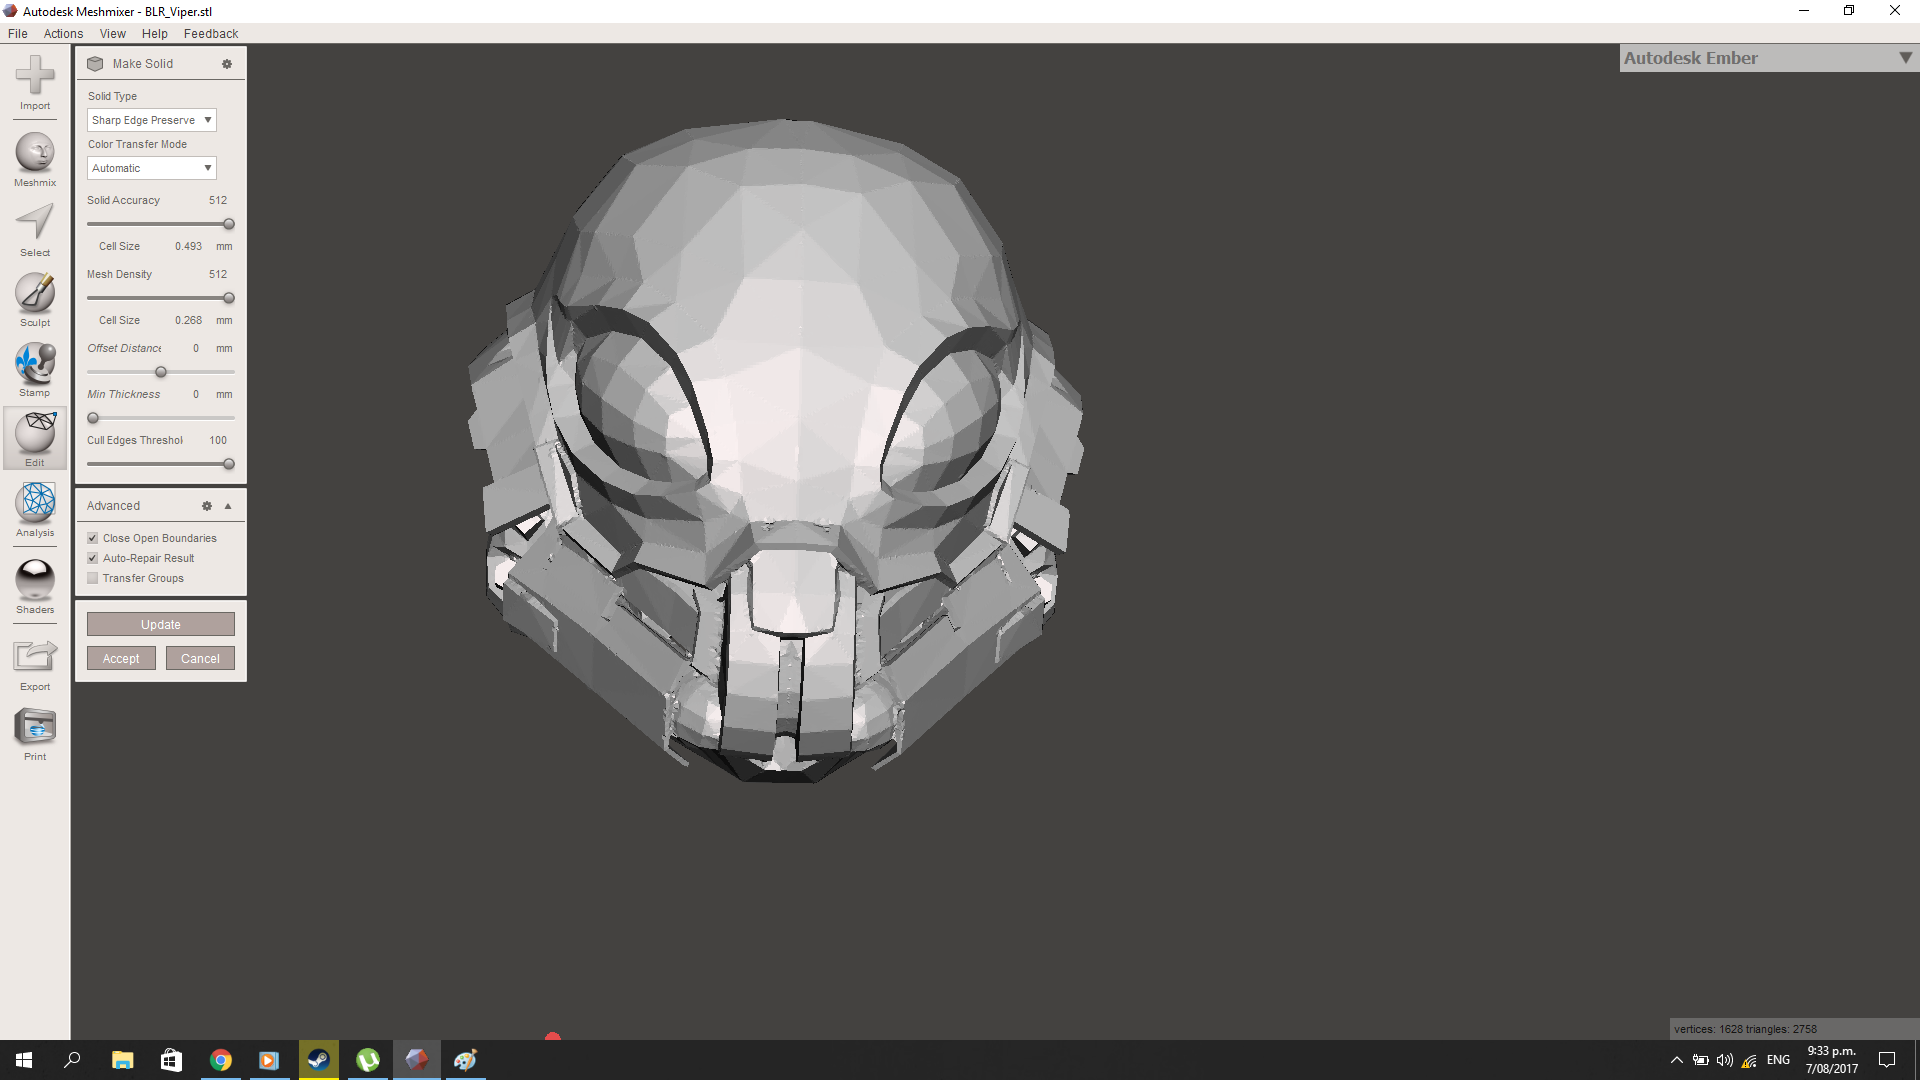Open the Edit tool

35,439
